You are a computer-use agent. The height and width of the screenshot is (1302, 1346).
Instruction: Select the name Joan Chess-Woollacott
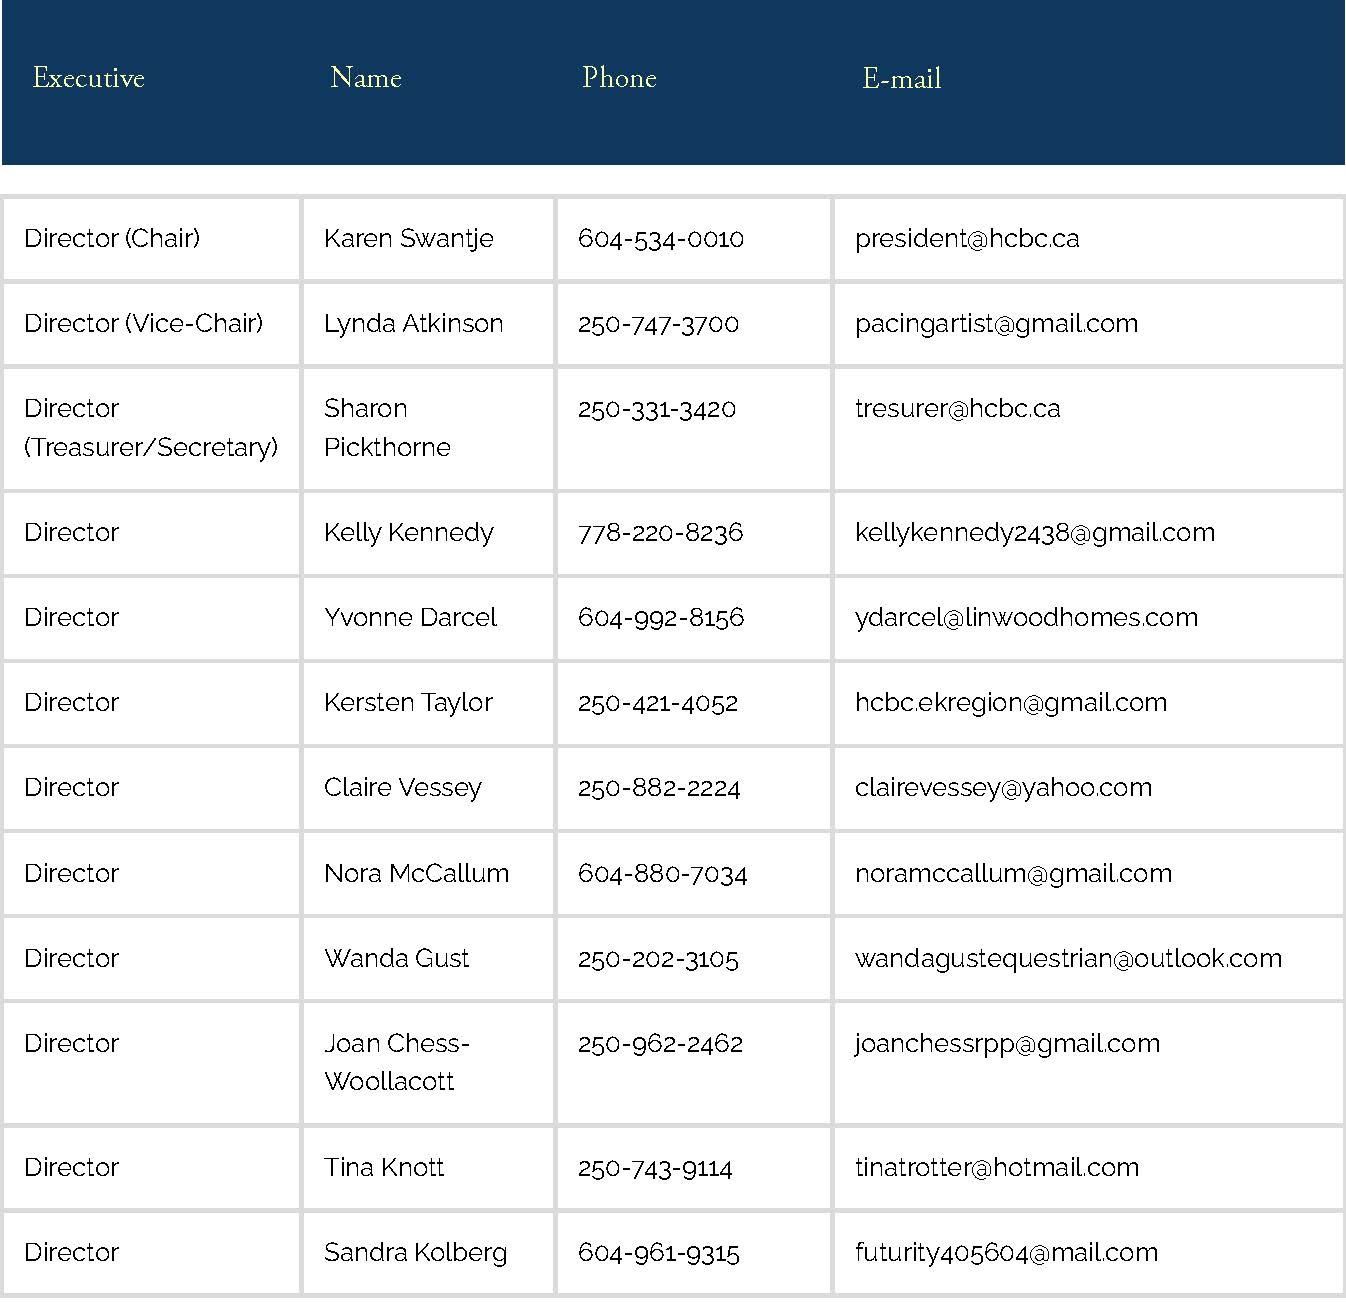pos(397,1062)
